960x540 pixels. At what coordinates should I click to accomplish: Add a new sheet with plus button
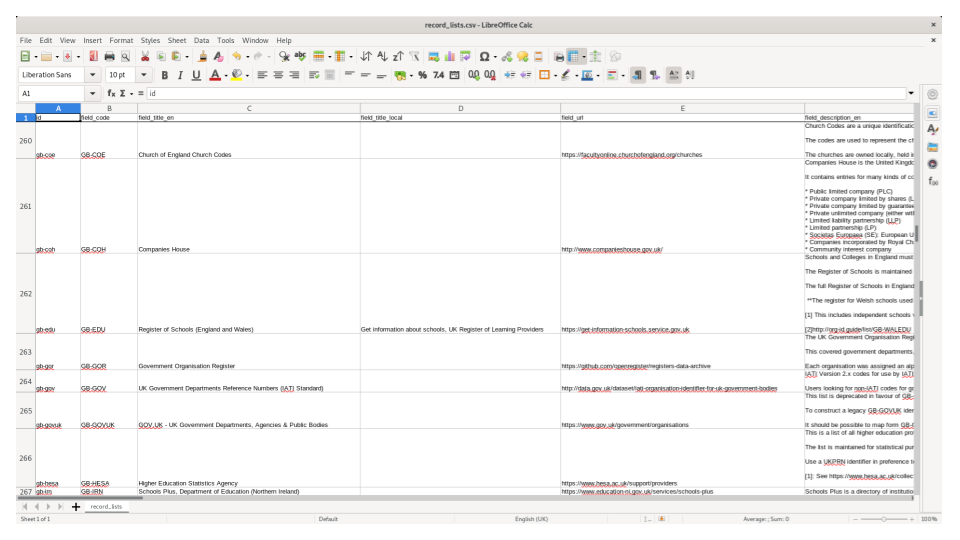tap(76, 506)
